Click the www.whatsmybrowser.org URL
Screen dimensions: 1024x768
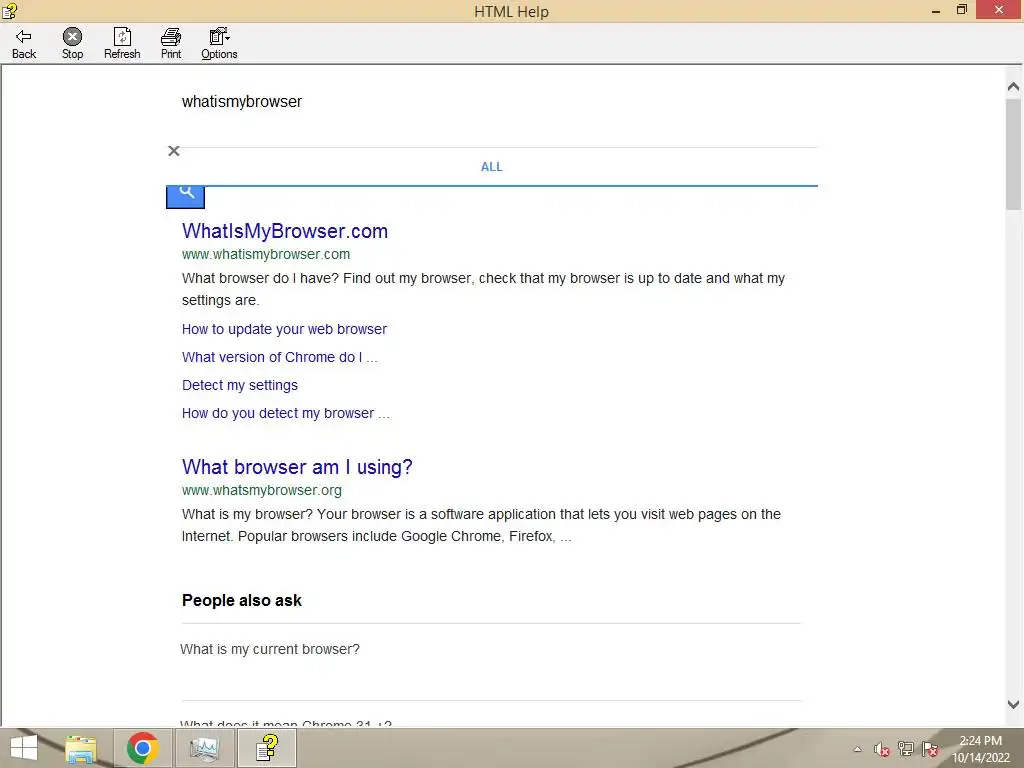[x=262, y=490]
